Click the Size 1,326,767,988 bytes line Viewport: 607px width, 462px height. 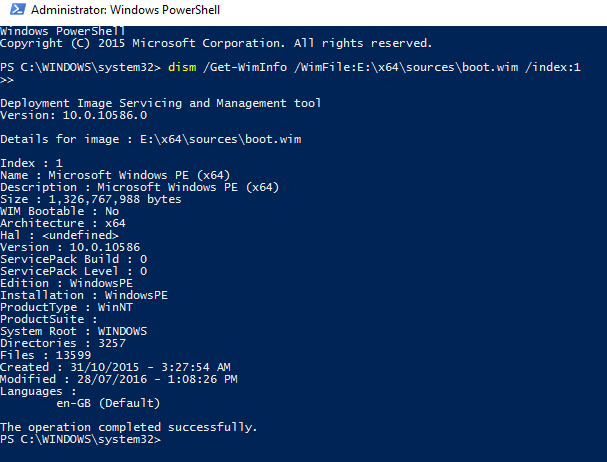[x=91, y=199]
